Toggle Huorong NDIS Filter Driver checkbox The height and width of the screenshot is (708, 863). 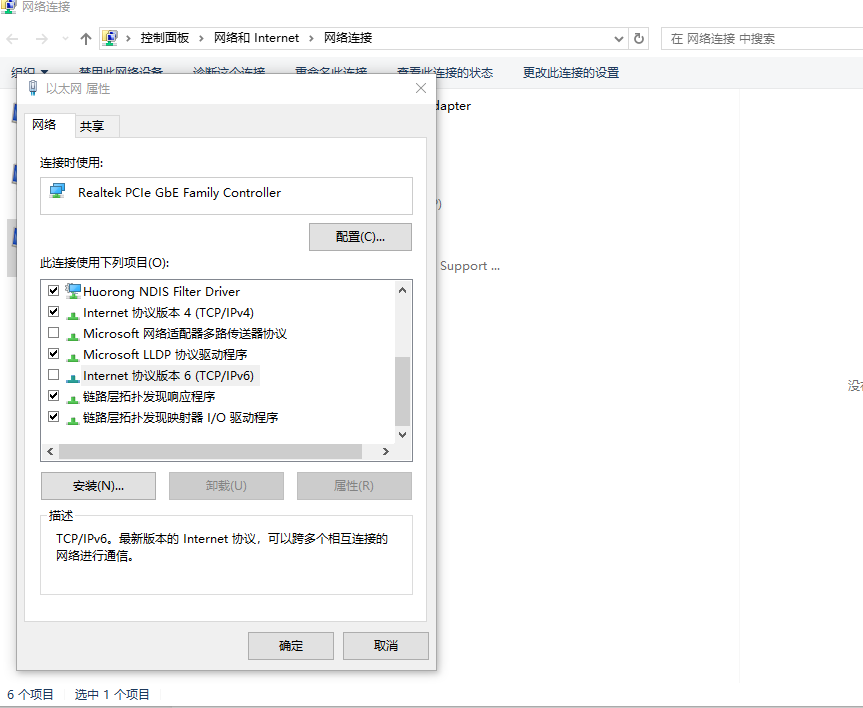(53, 291)
